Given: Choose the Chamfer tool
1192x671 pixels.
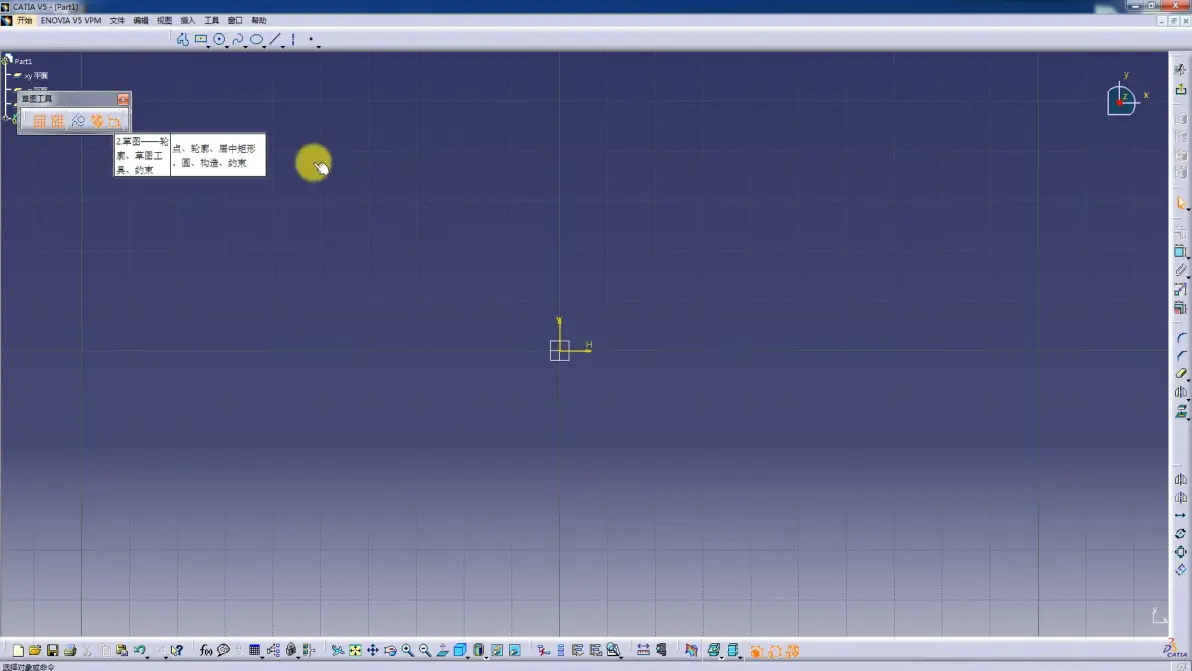Looking at the screenshot, I should (x=1181, y=356).
